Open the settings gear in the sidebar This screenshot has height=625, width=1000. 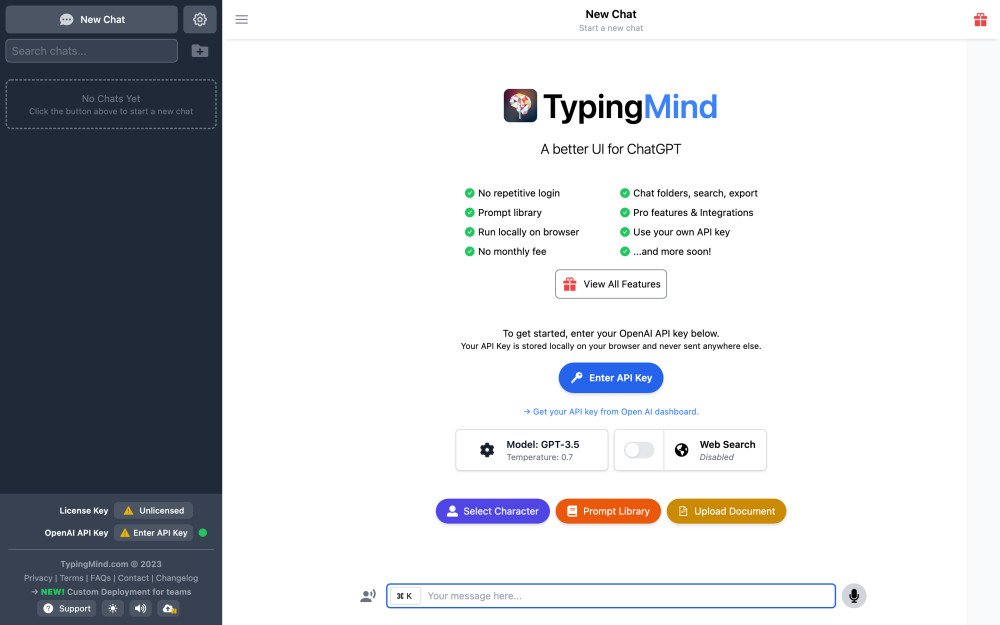[x=199, y=18]
